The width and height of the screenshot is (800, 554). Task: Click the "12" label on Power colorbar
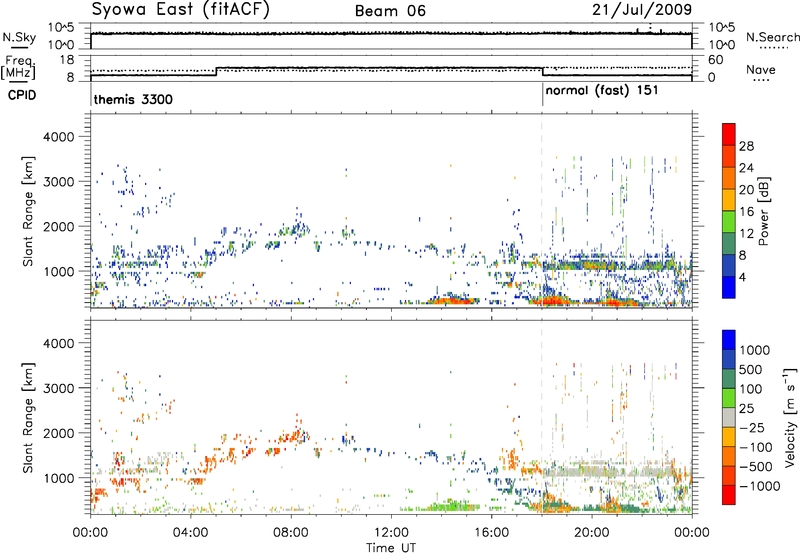click(x=746, y=234)
